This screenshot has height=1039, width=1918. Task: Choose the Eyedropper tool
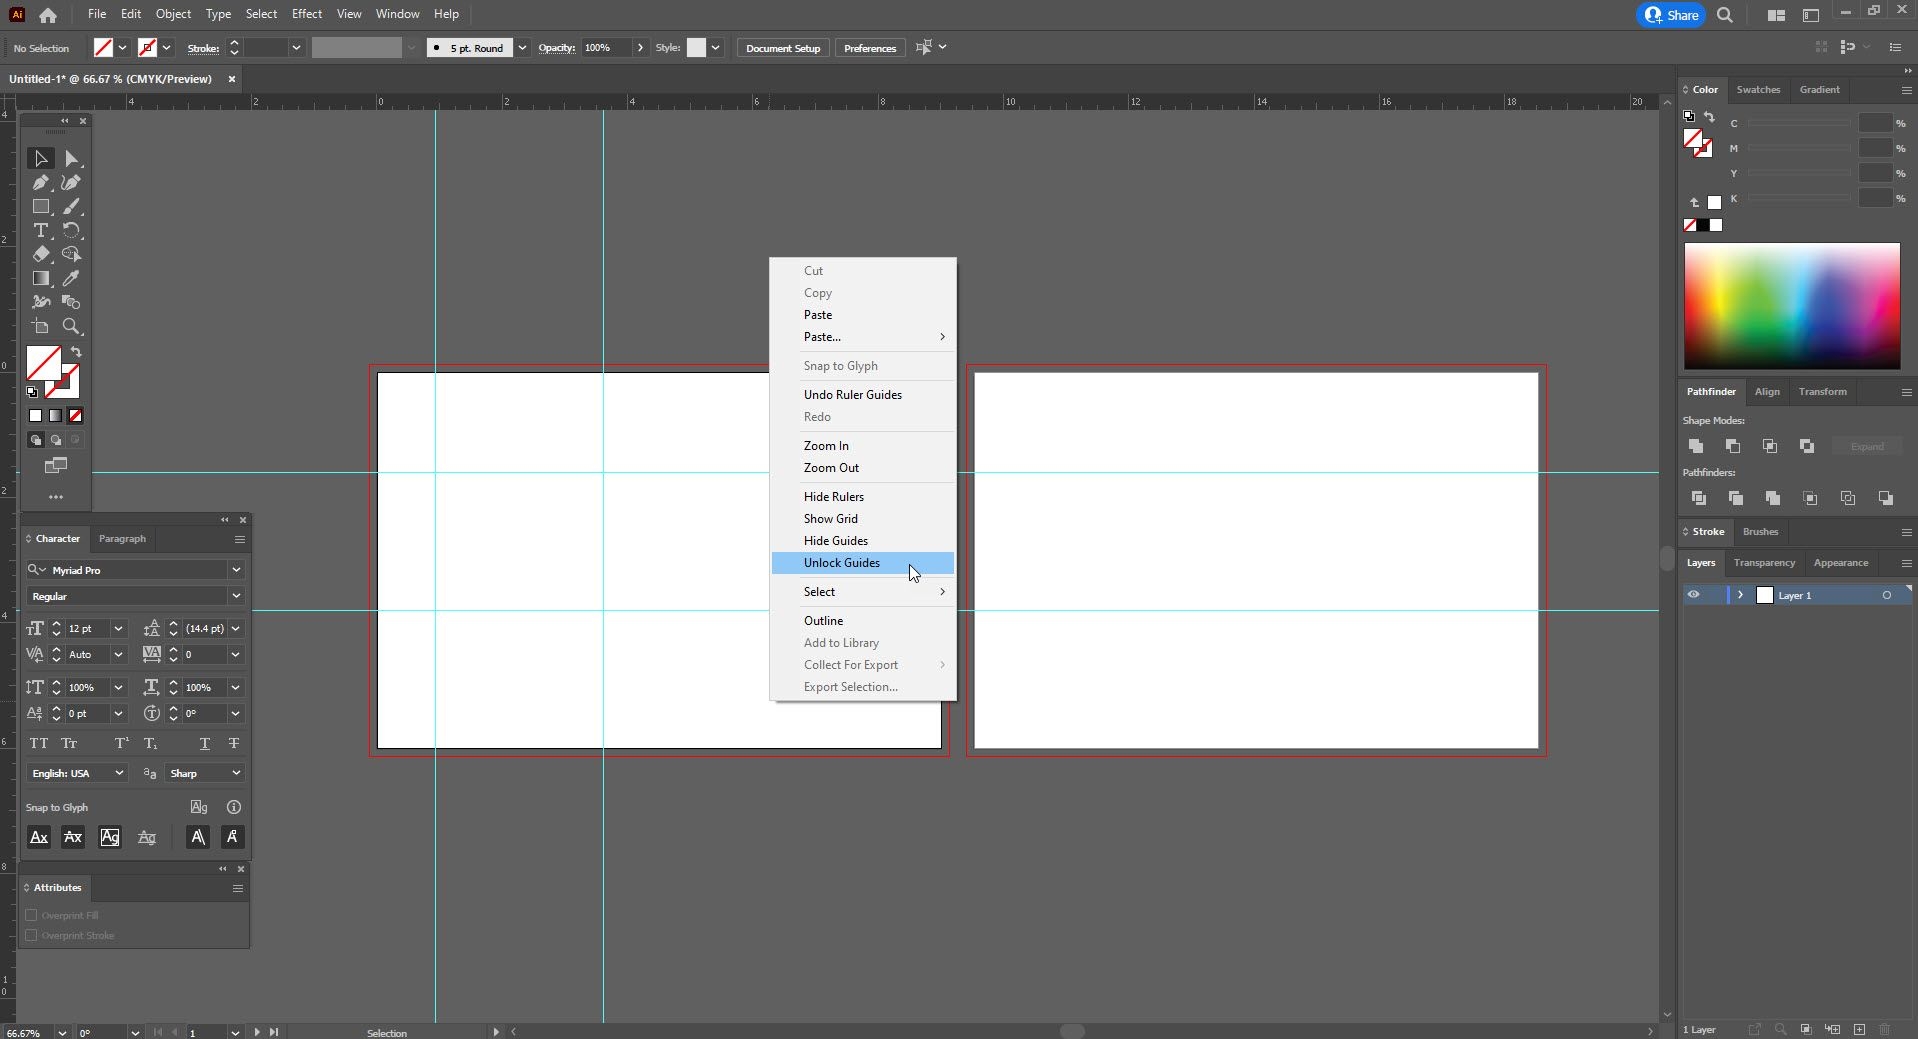[71, 279]
